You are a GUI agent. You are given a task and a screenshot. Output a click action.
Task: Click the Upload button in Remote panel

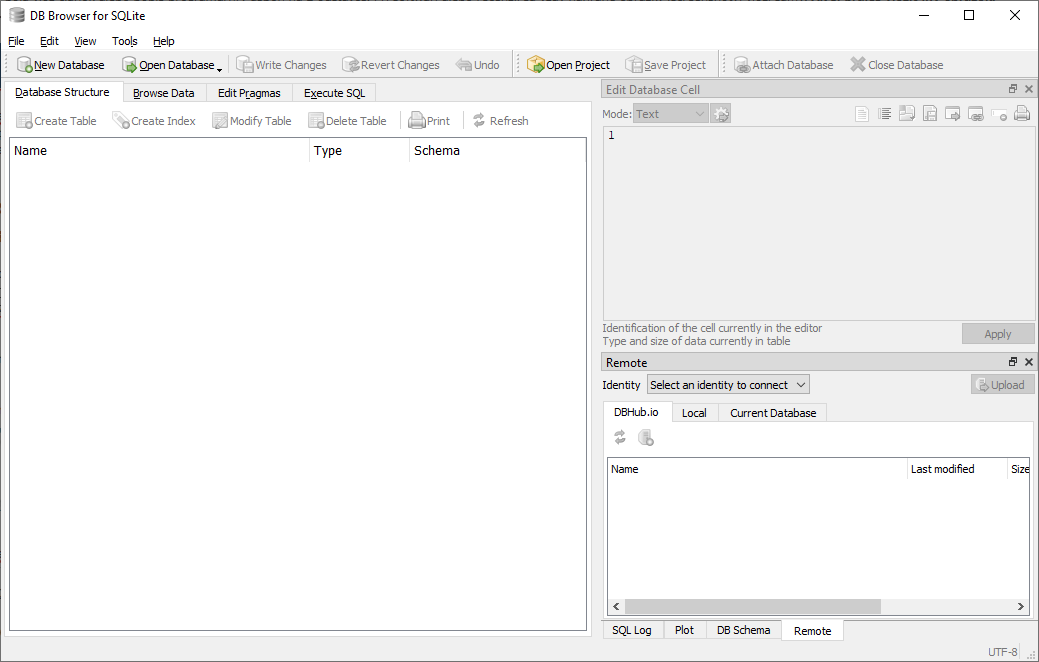1001,384
